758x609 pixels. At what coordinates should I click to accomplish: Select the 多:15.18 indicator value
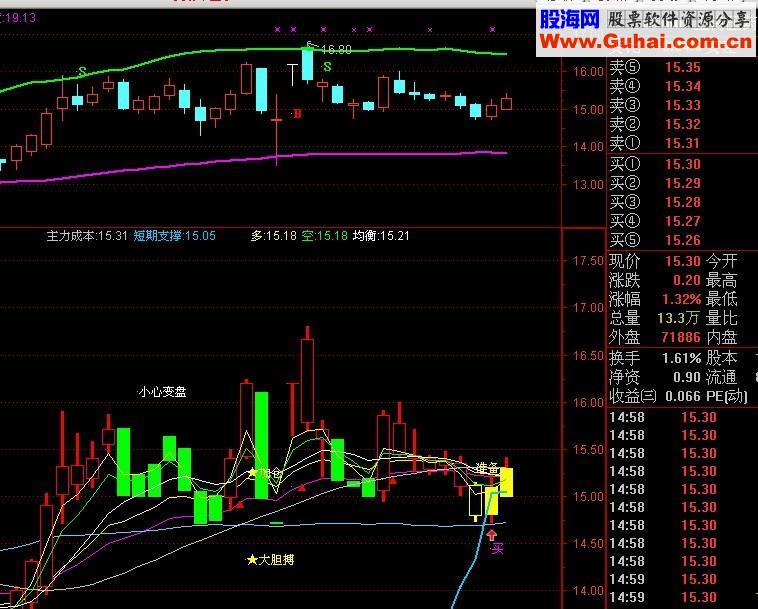(274, 236)
